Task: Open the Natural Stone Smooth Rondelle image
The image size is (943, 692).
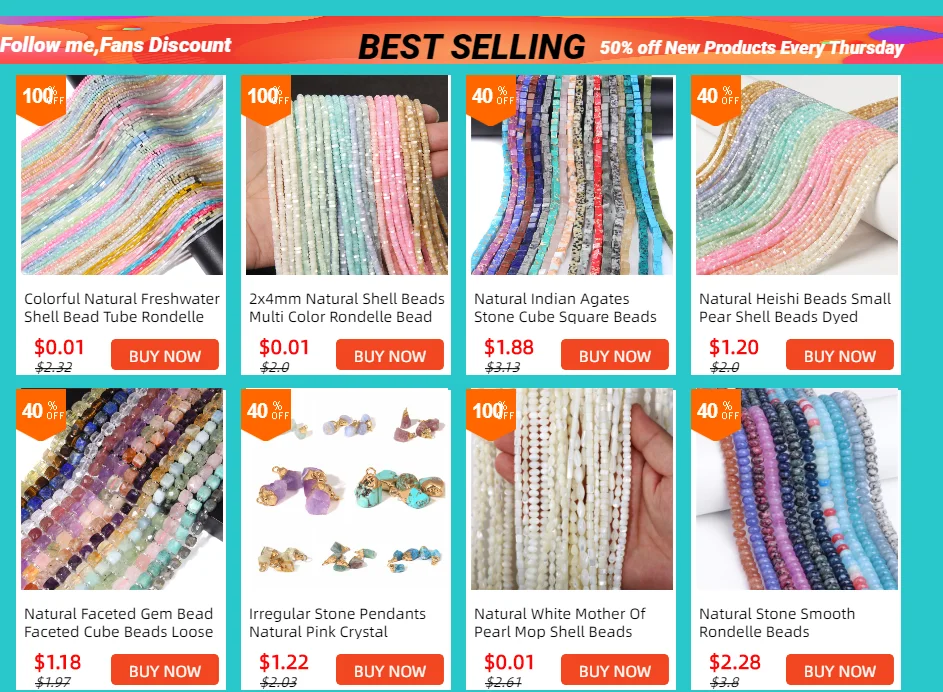Action: pos(797,489)
